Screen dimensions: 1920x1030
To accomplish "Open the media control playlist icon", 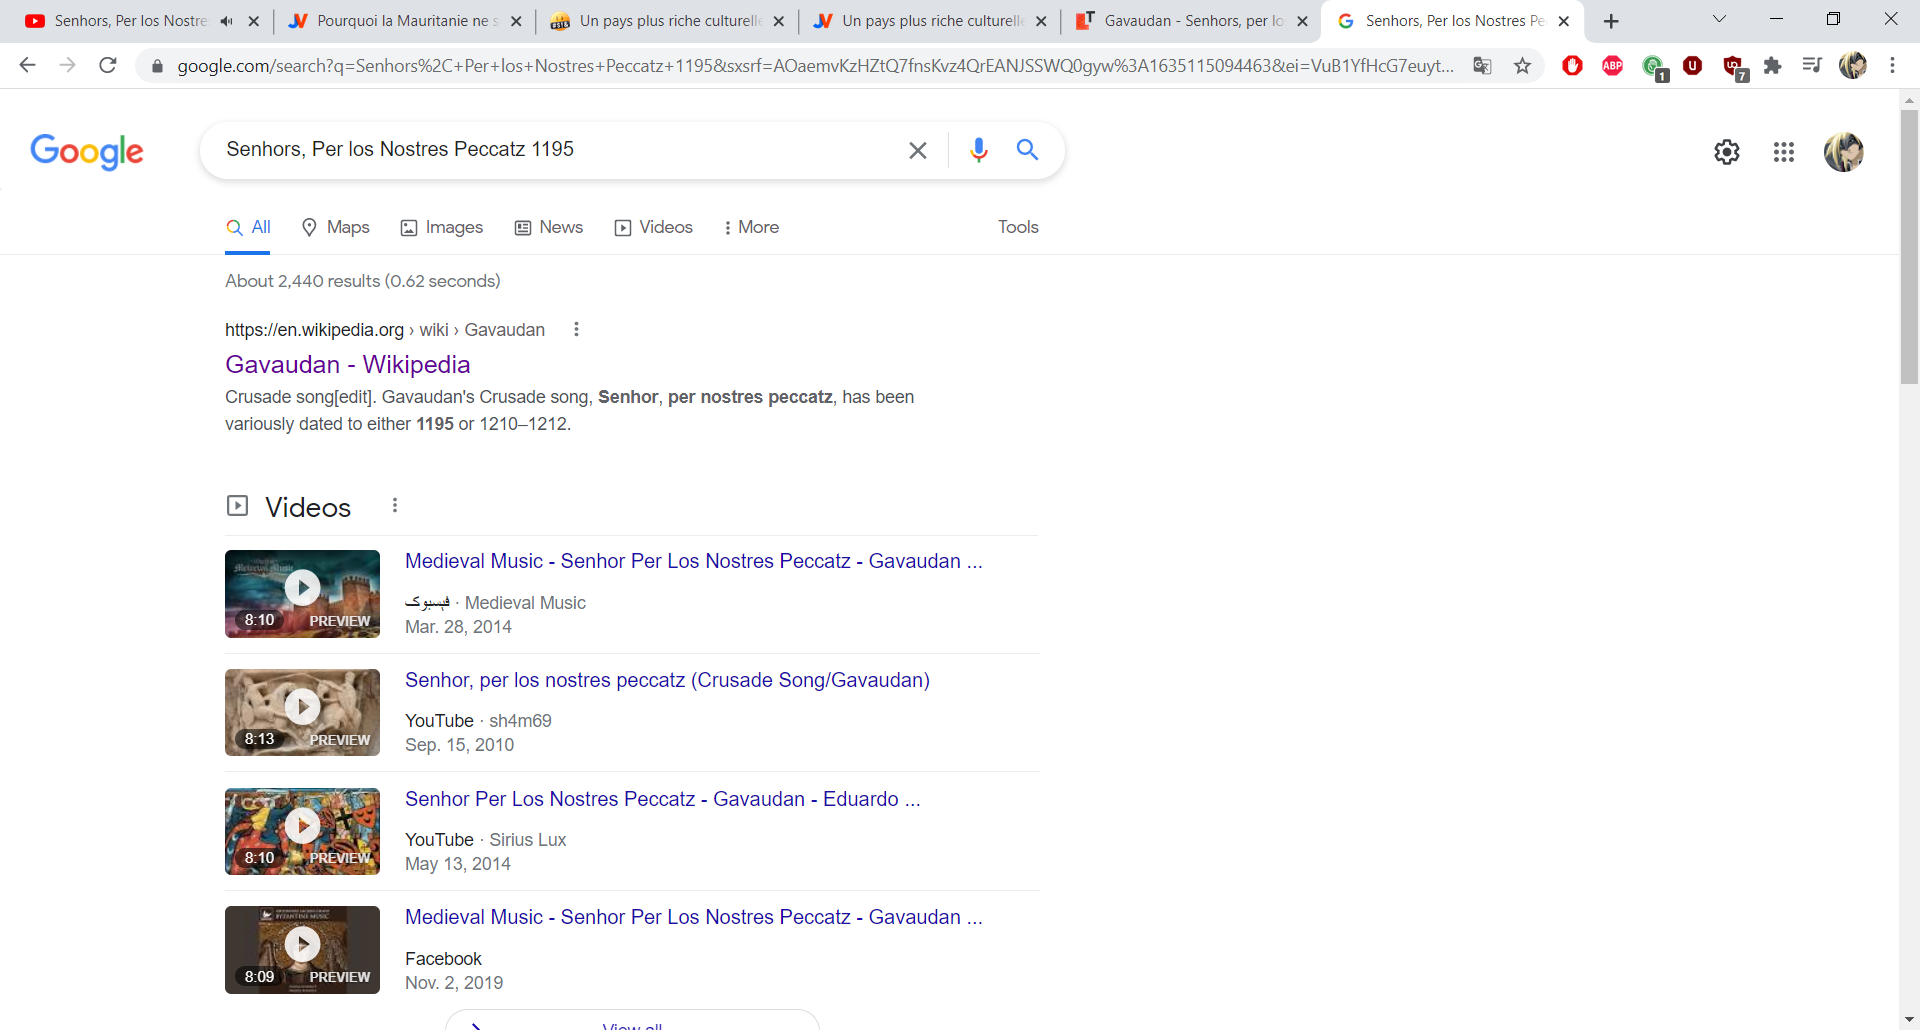I will (1812, 66).
